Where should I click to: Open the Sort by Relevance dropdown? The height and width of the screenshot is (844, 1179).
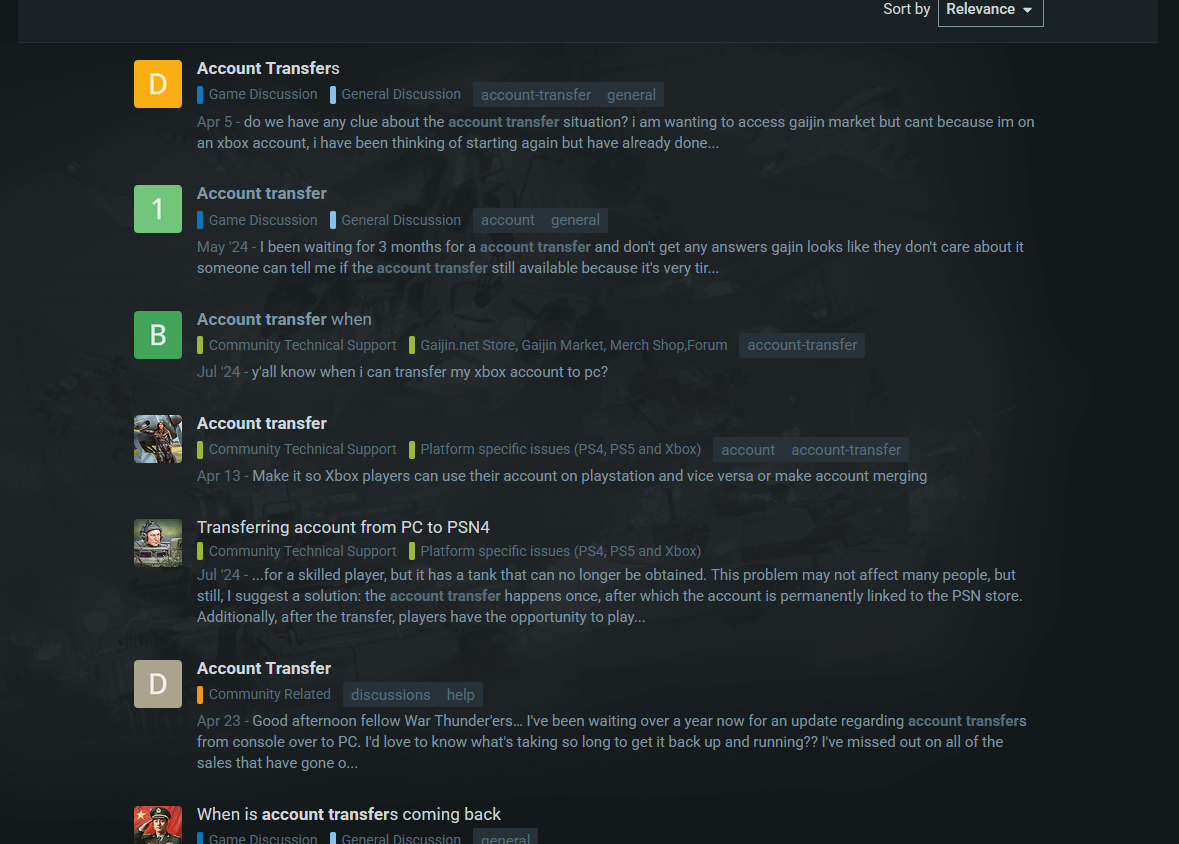990,10
